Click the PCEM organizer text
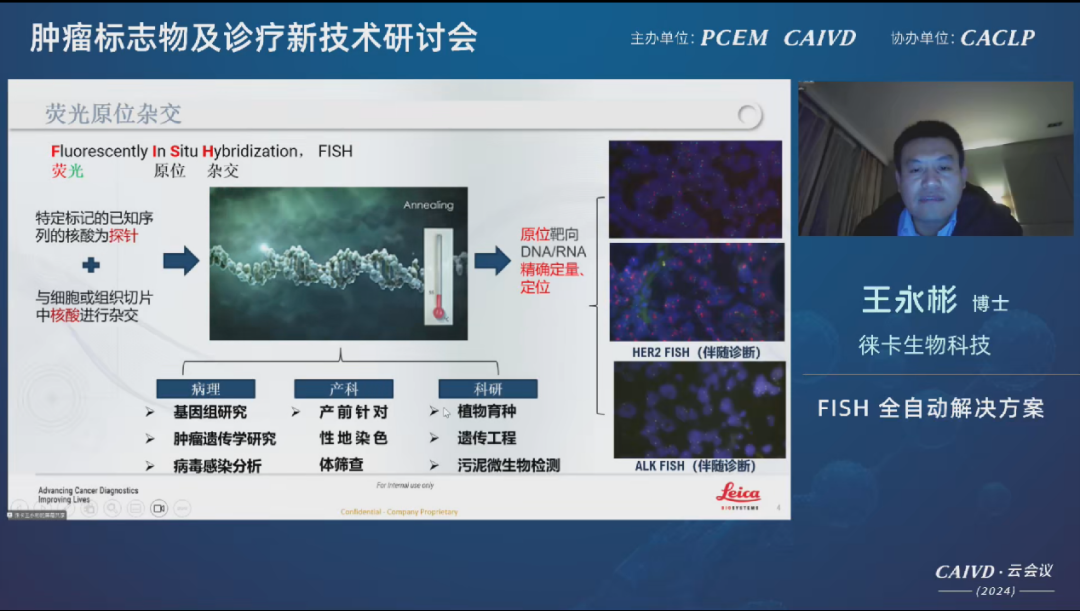The width and height of the screenshot is (1080, 611). 734,38
